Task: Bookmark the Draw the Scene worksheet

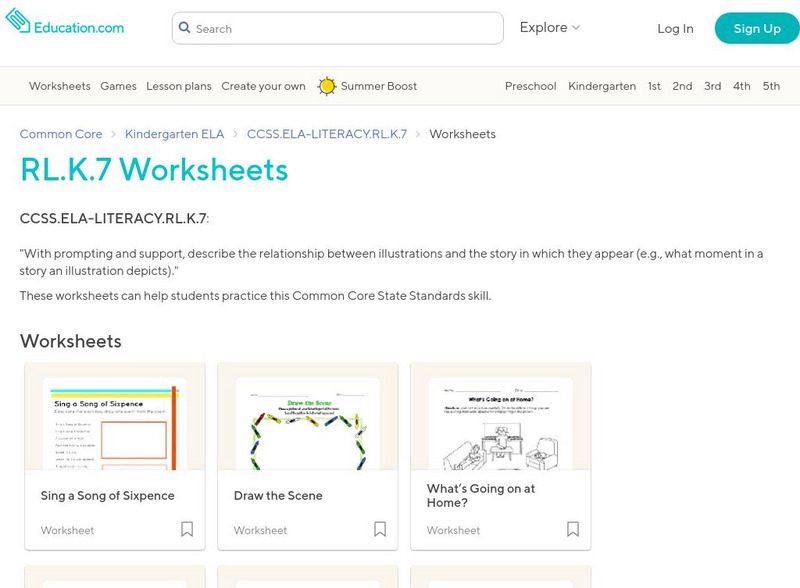Action: pos(380,529)
